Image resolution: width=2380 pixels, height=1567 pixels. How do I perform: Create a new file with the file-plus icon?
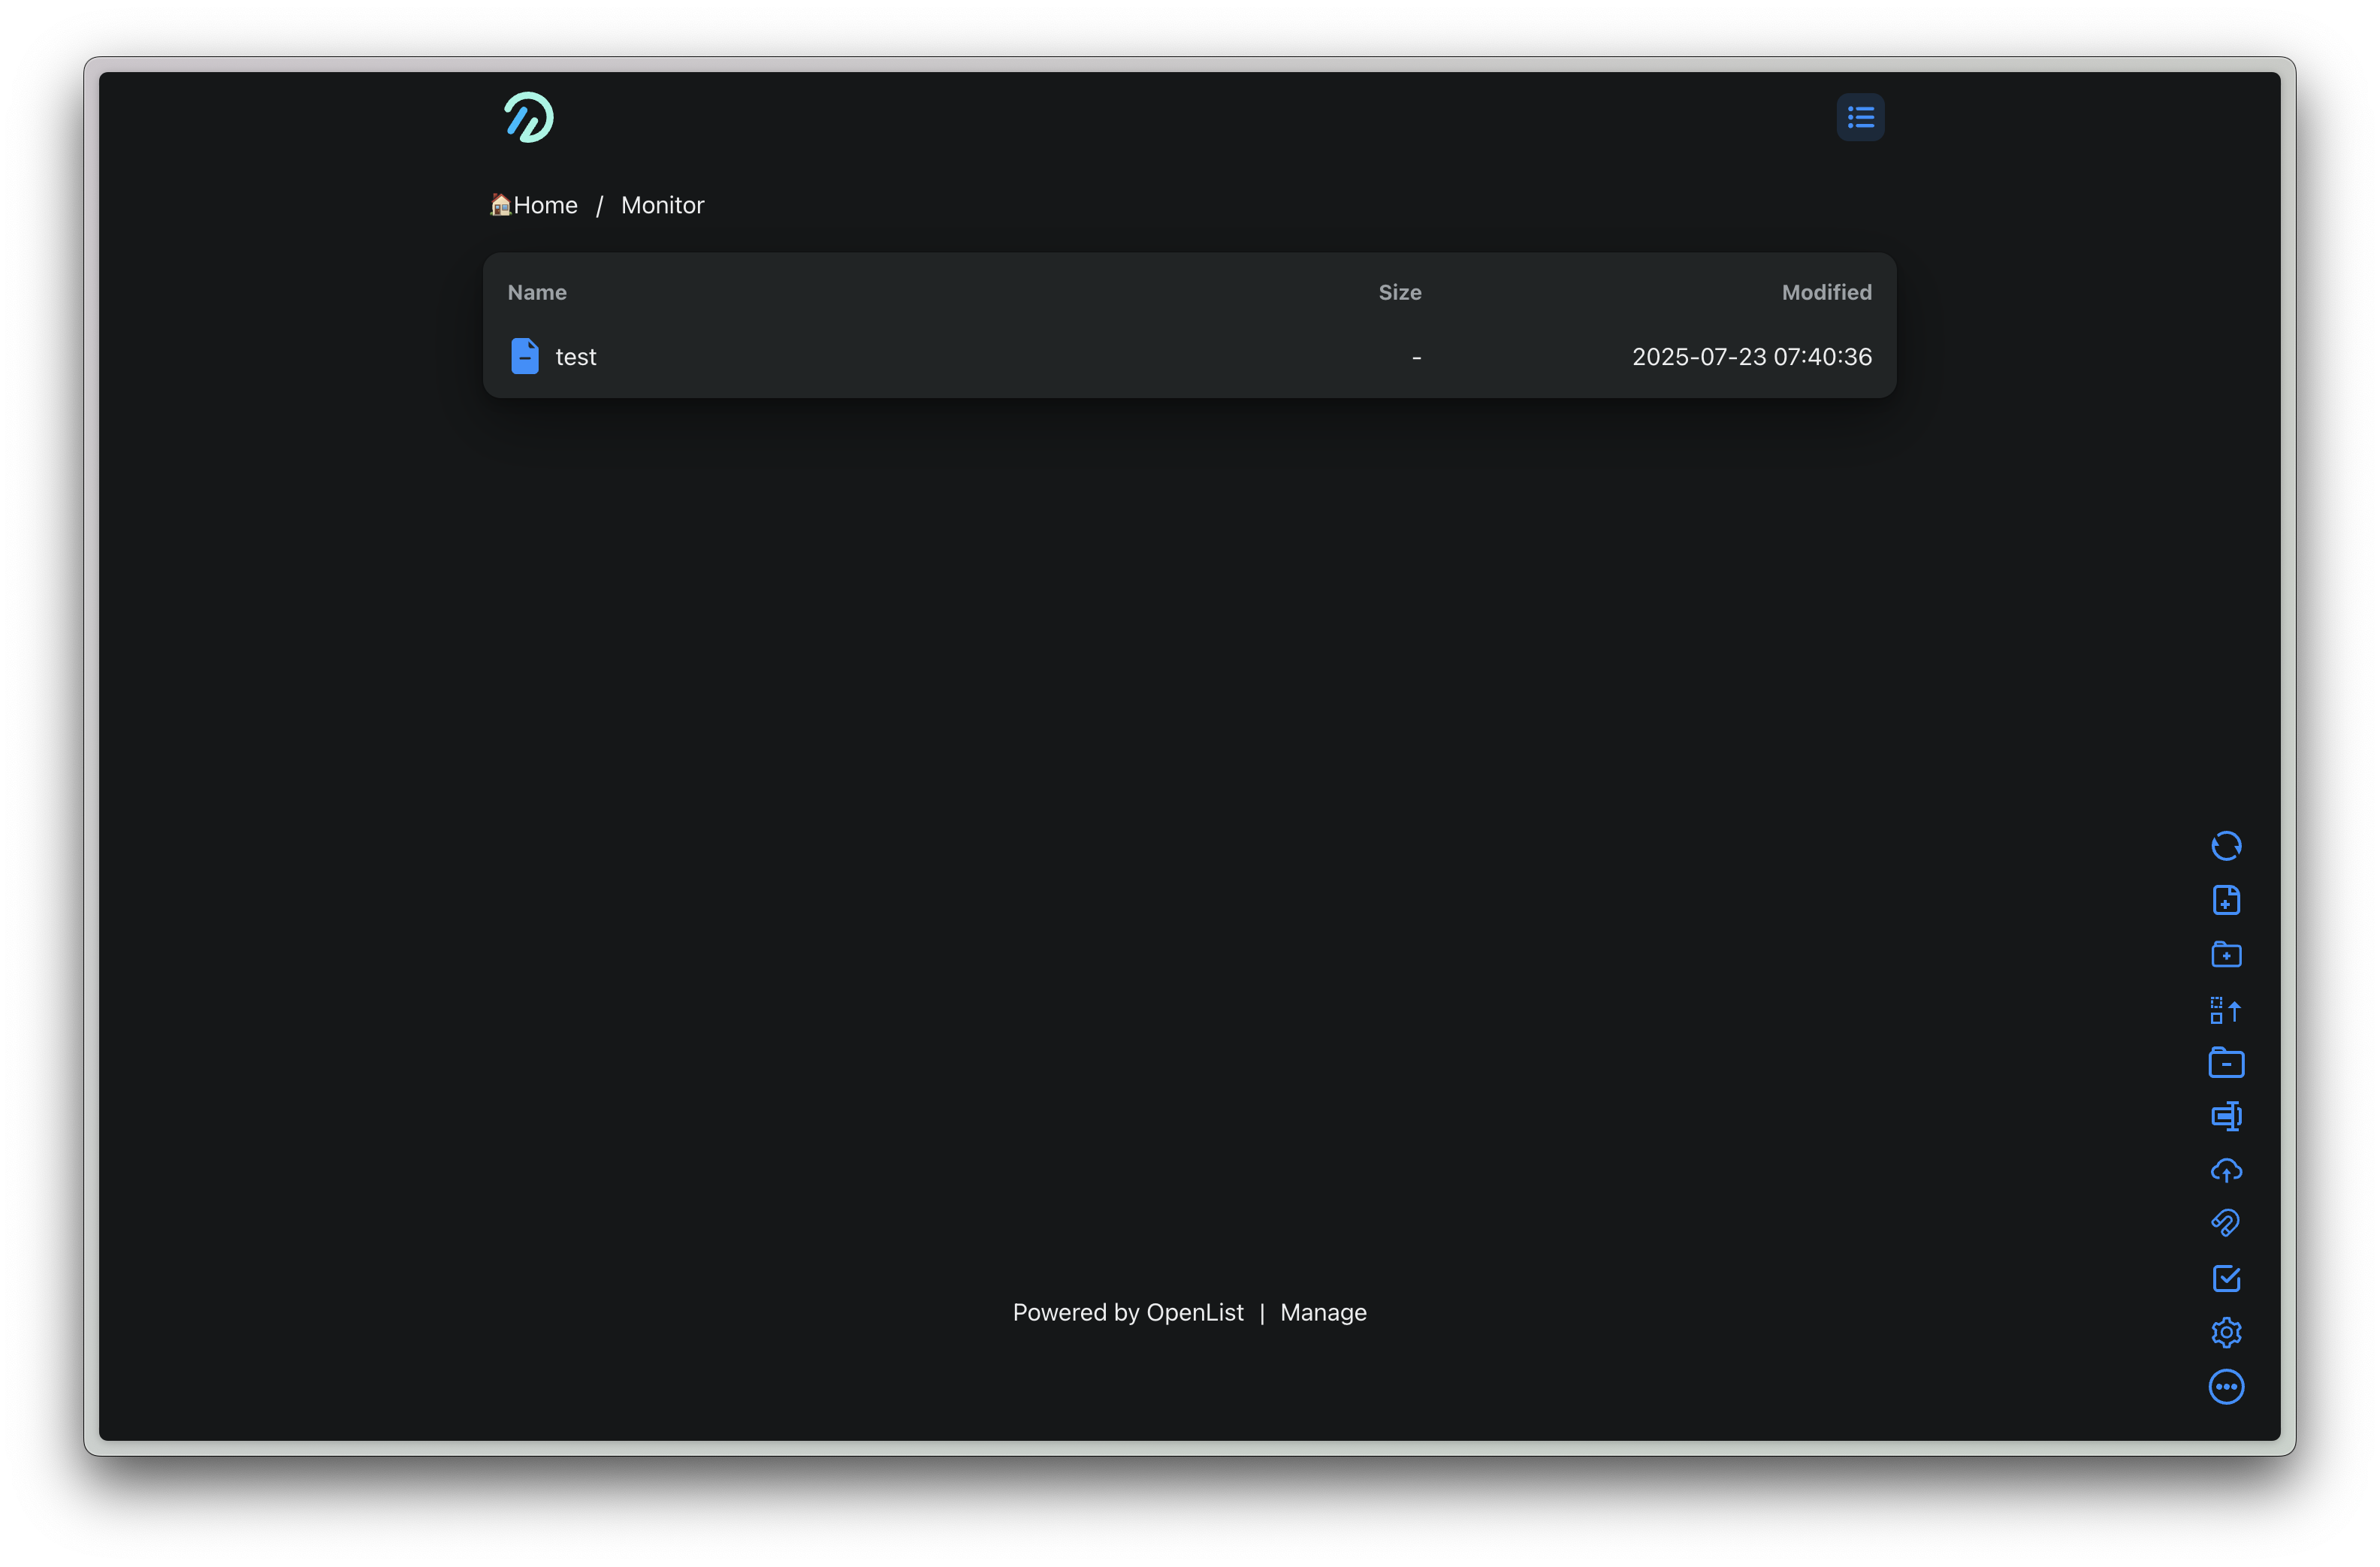[x=2225, y=900]
